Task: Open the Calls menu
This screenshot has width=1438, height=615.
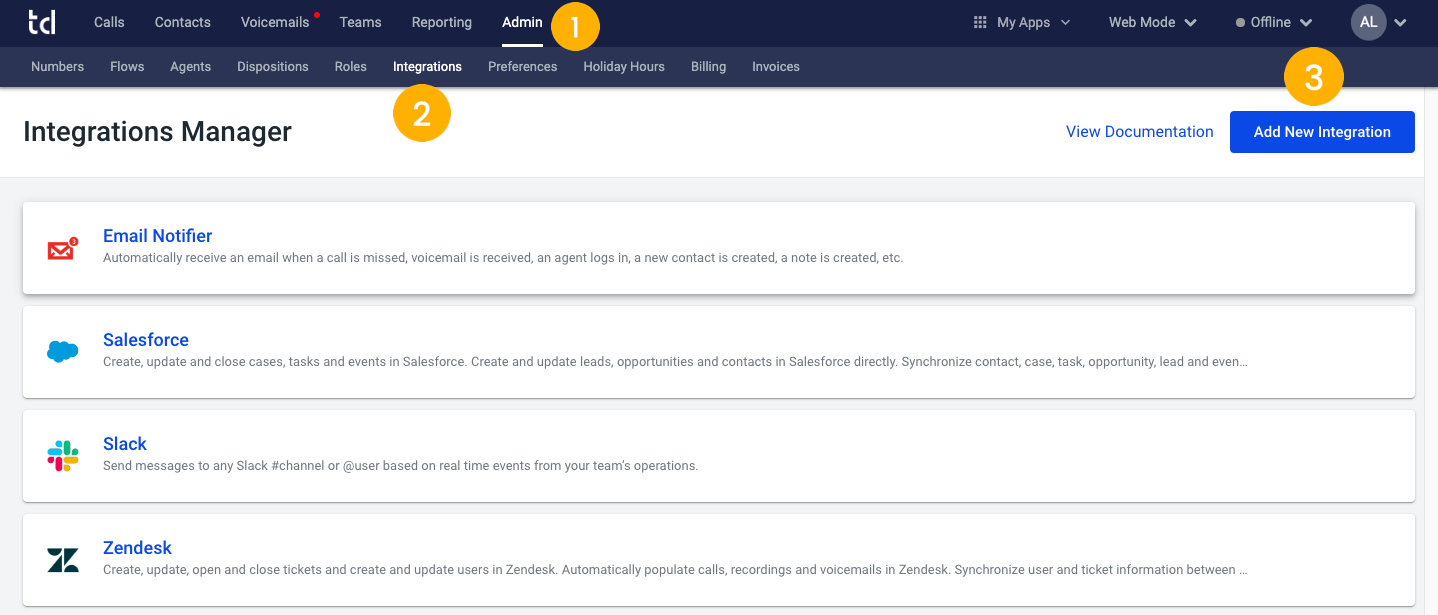Action: pyautogui.click(x=109, y=22)
